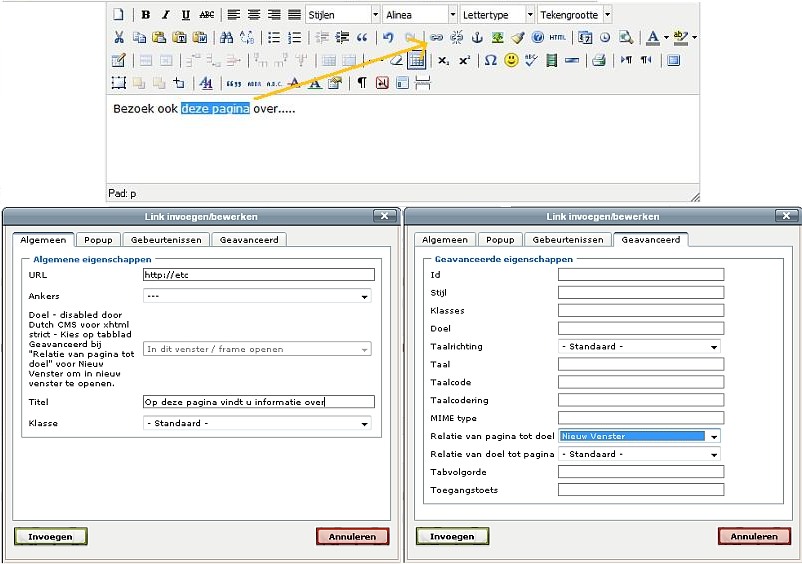802x564 pixels.
Task: Remove link with the unlink icon
Action: point(457,37)
